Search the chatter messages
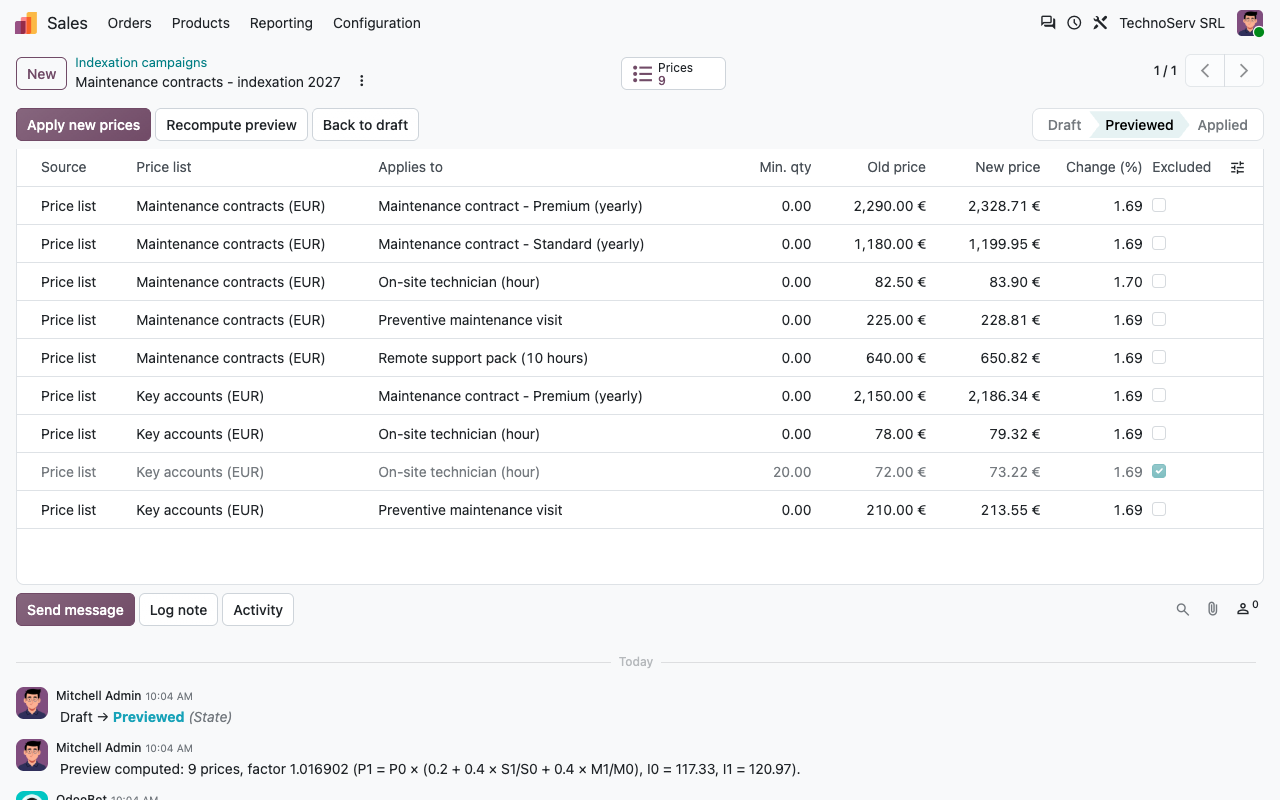This screenshot has width=1280, height=800. point(1183,609)
